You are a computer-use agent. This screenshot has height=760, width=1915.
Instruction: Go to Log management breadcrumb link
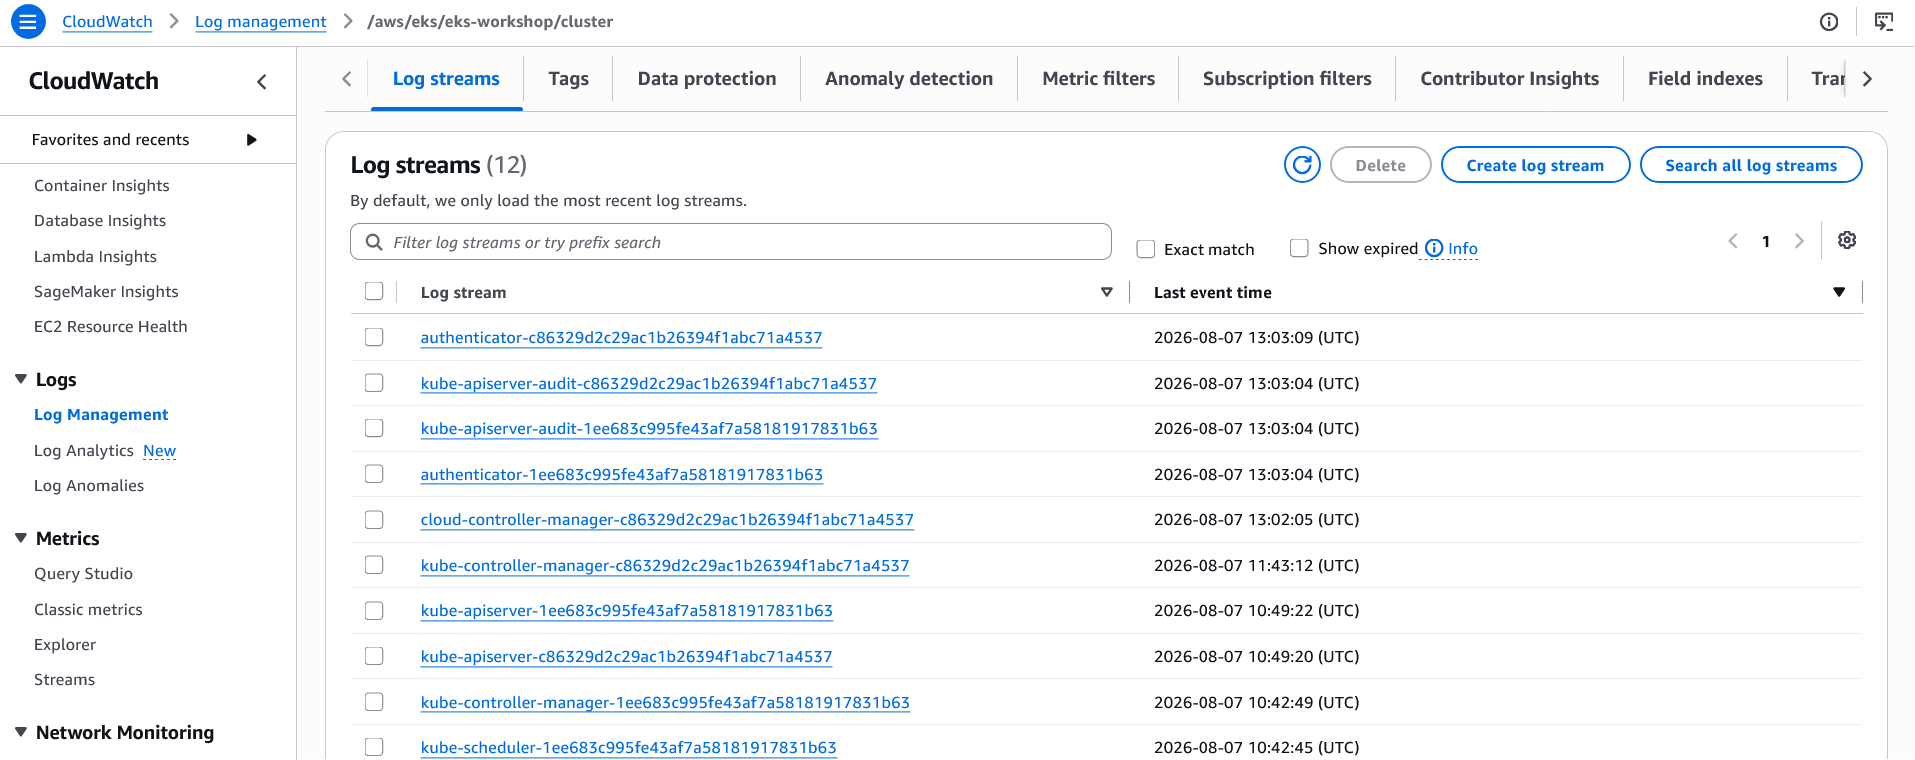tap(260, 22)
